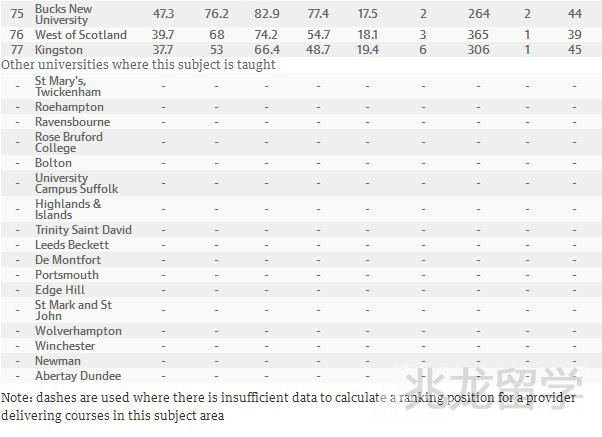The height and width of the screenshot is (437, 602).
Task: Click Rose Bruford College
Action: coord(69,142)
